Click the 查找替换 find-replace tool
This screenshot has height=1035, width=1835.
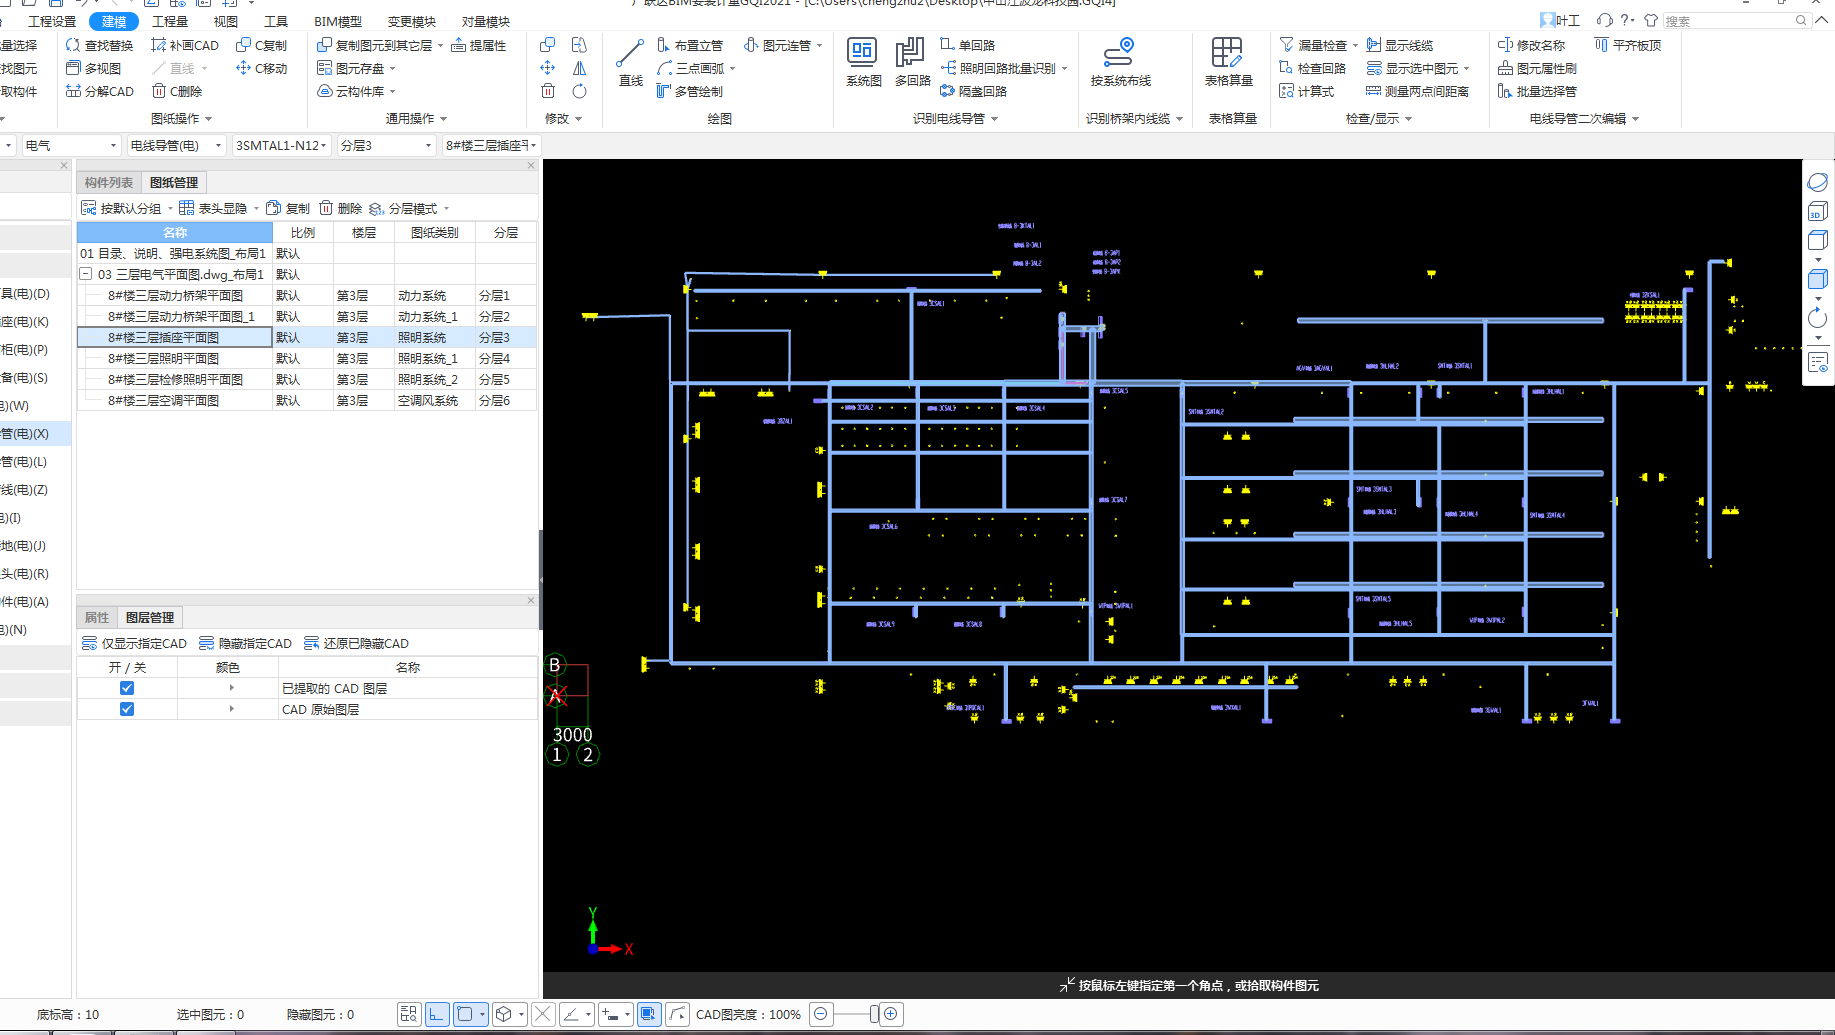tap(99, 45)
